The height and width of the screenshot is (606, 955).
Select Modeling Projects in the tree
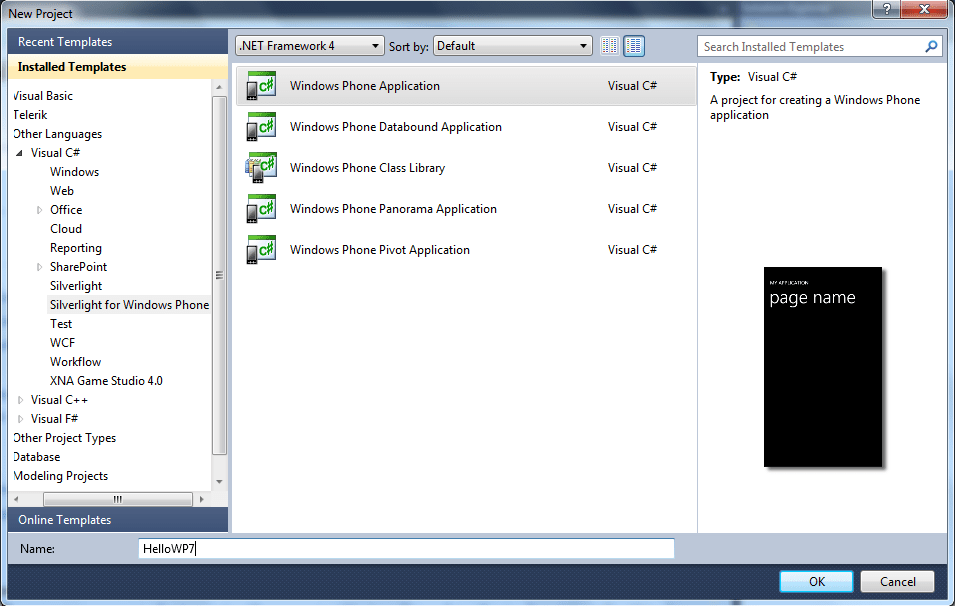(60, 476)
